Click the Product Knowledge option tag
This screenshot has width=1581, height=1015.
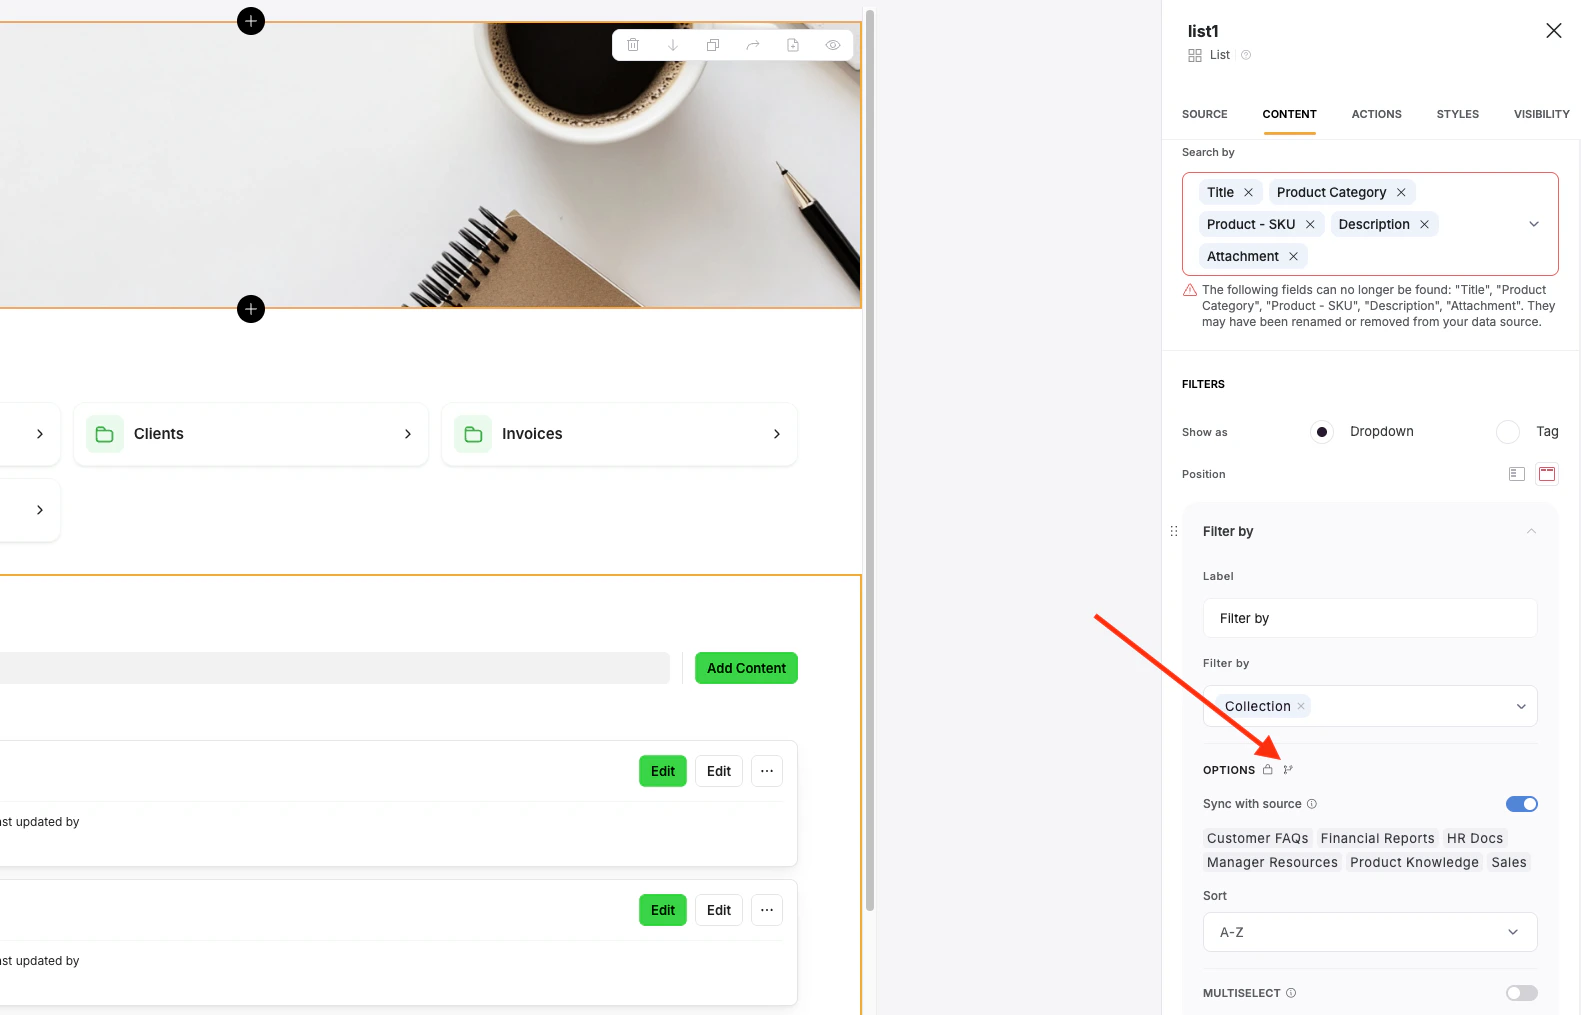point(1414,862)
